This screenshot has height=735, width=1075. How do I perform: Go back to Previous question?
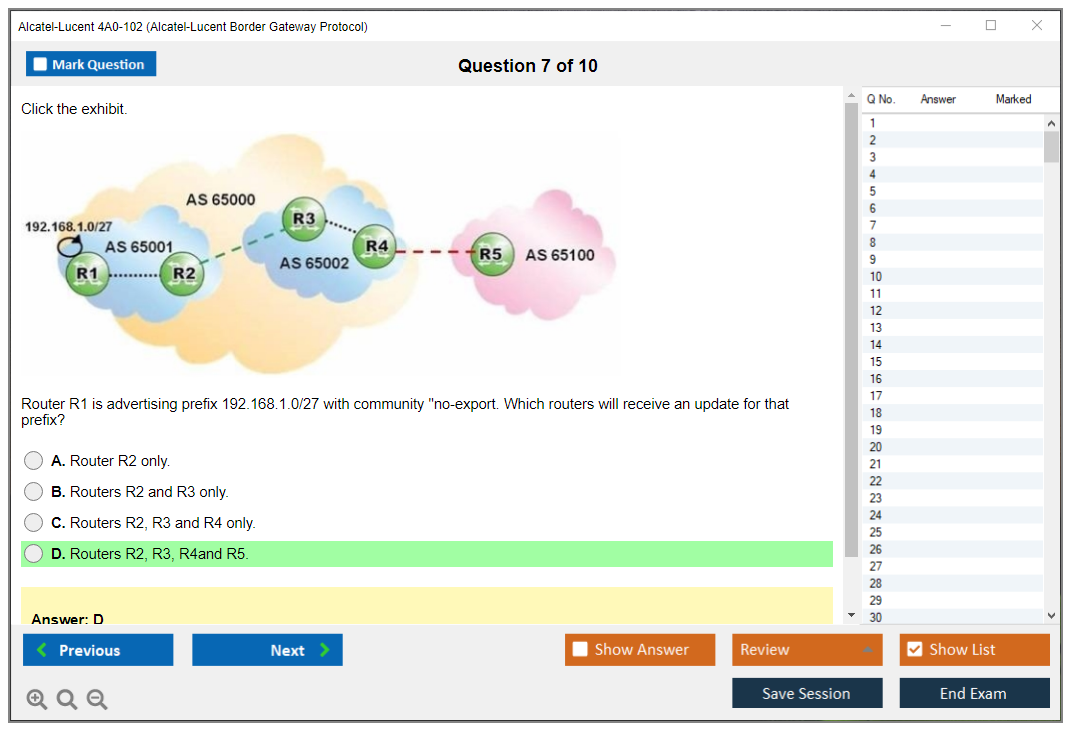98,650
